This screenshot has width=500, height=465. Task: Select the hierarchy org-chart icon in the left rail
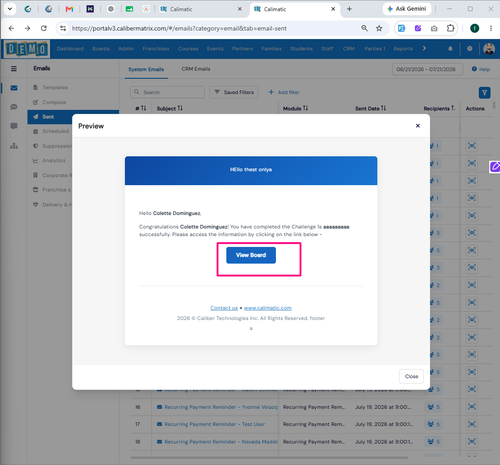[14, 146]
